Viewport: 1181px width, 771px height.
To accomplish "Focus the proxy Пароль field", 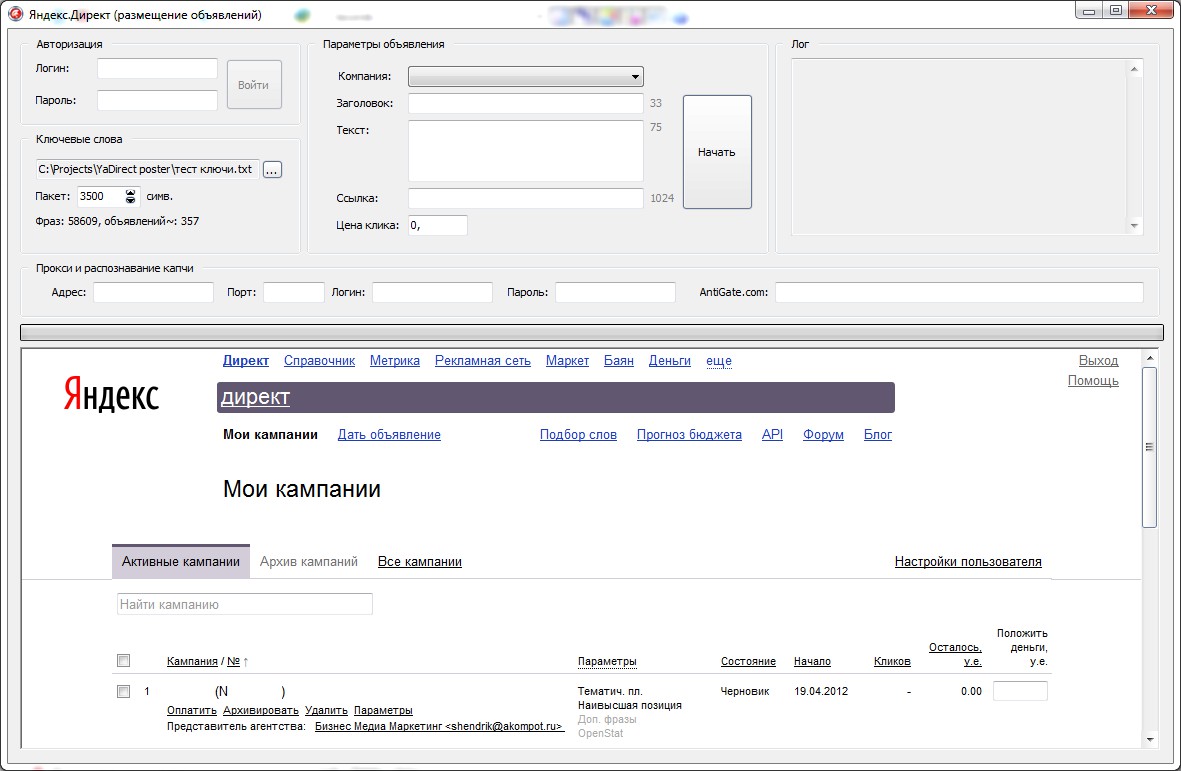I will (615, 292).
